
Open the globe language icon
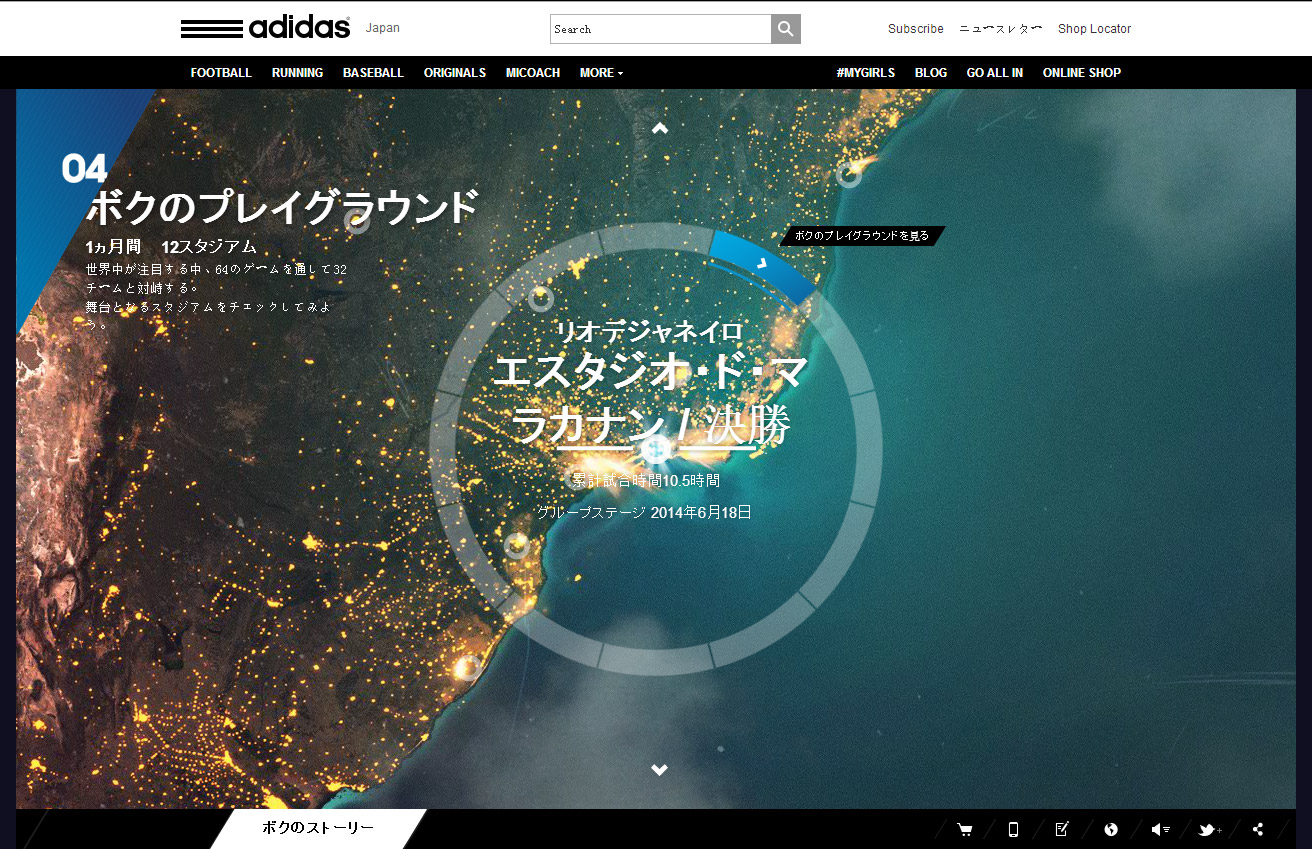click(x=1111, y=829)
